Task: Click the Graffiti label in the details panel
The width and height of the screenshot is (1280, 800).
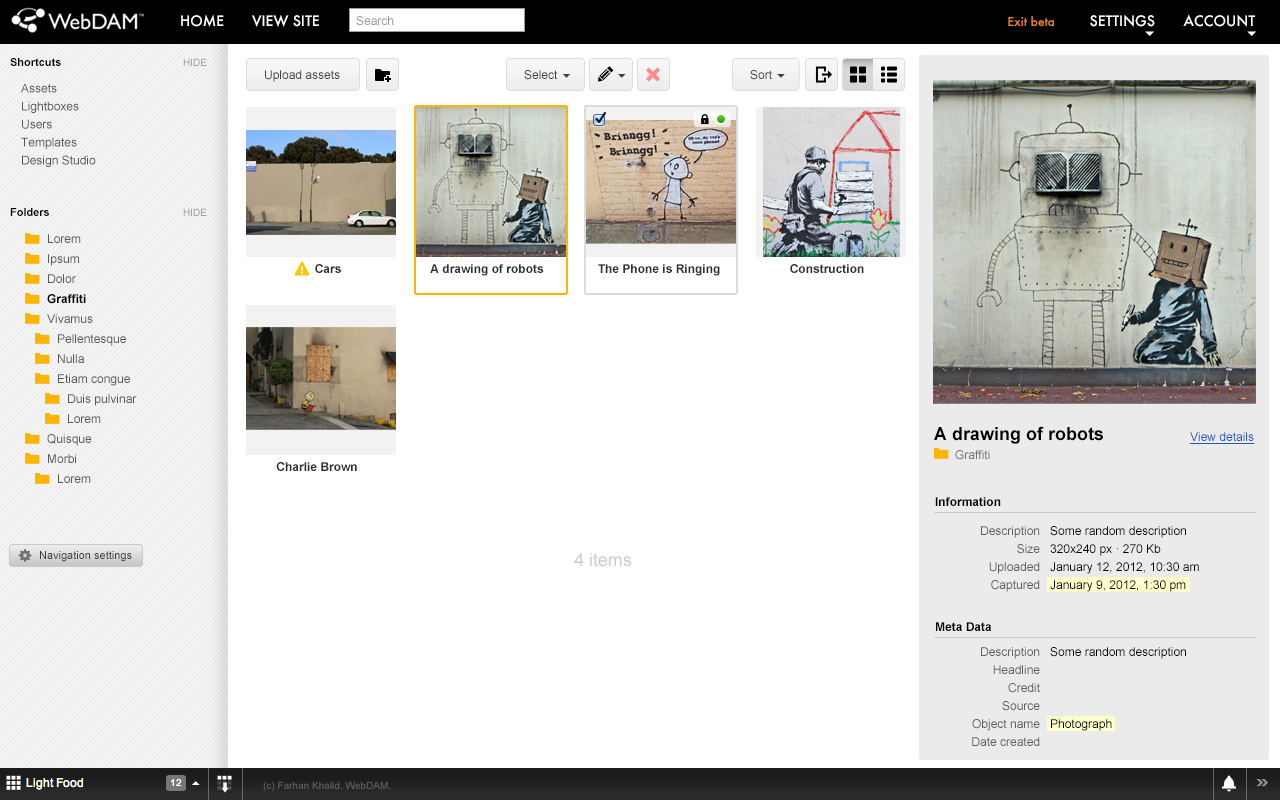Action: click(x=972, y=455)
